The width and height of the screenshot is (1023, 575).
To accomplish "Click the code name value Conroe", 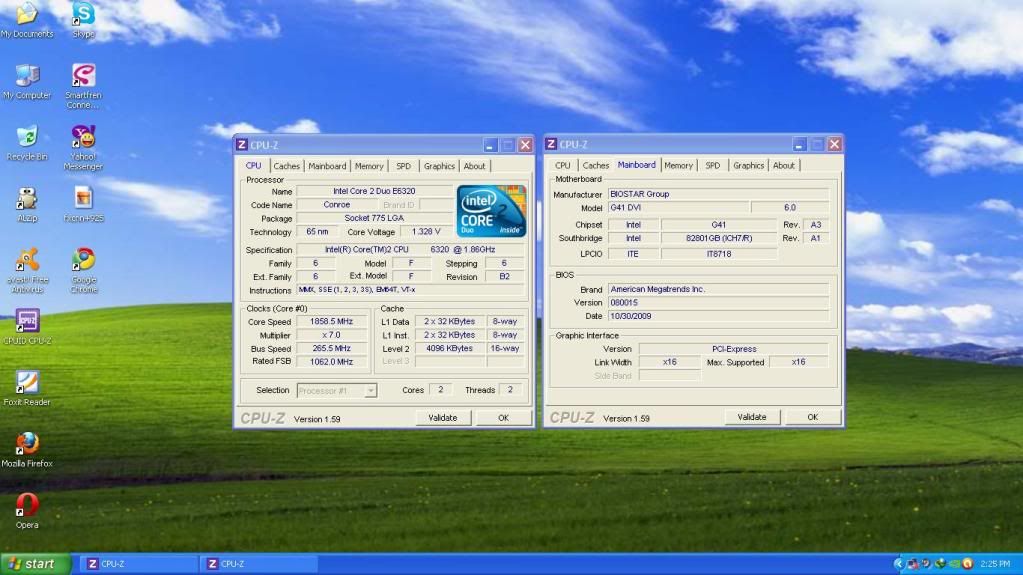I will tap(337, 205).
